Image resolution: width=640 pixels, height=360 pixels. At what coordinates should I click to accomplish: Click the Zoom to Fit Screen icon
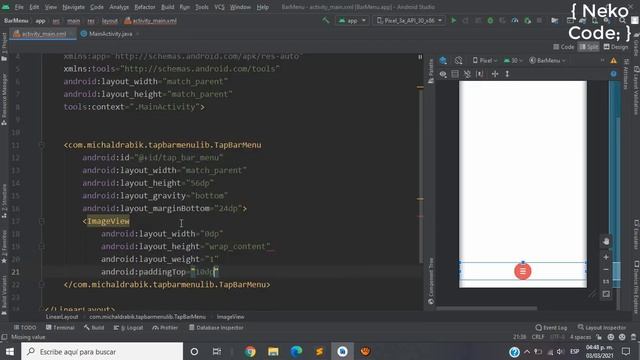click(606, 294)
